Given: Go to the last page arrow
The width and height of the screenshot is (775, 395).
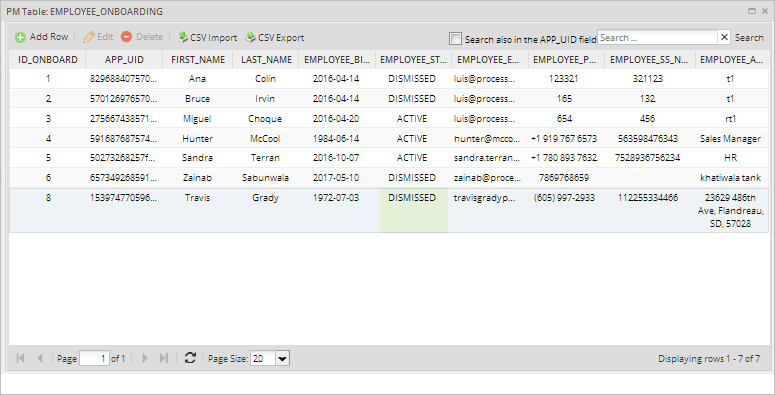Looking at the screenshot, I should pyautogui.click(x=164, y=358).
